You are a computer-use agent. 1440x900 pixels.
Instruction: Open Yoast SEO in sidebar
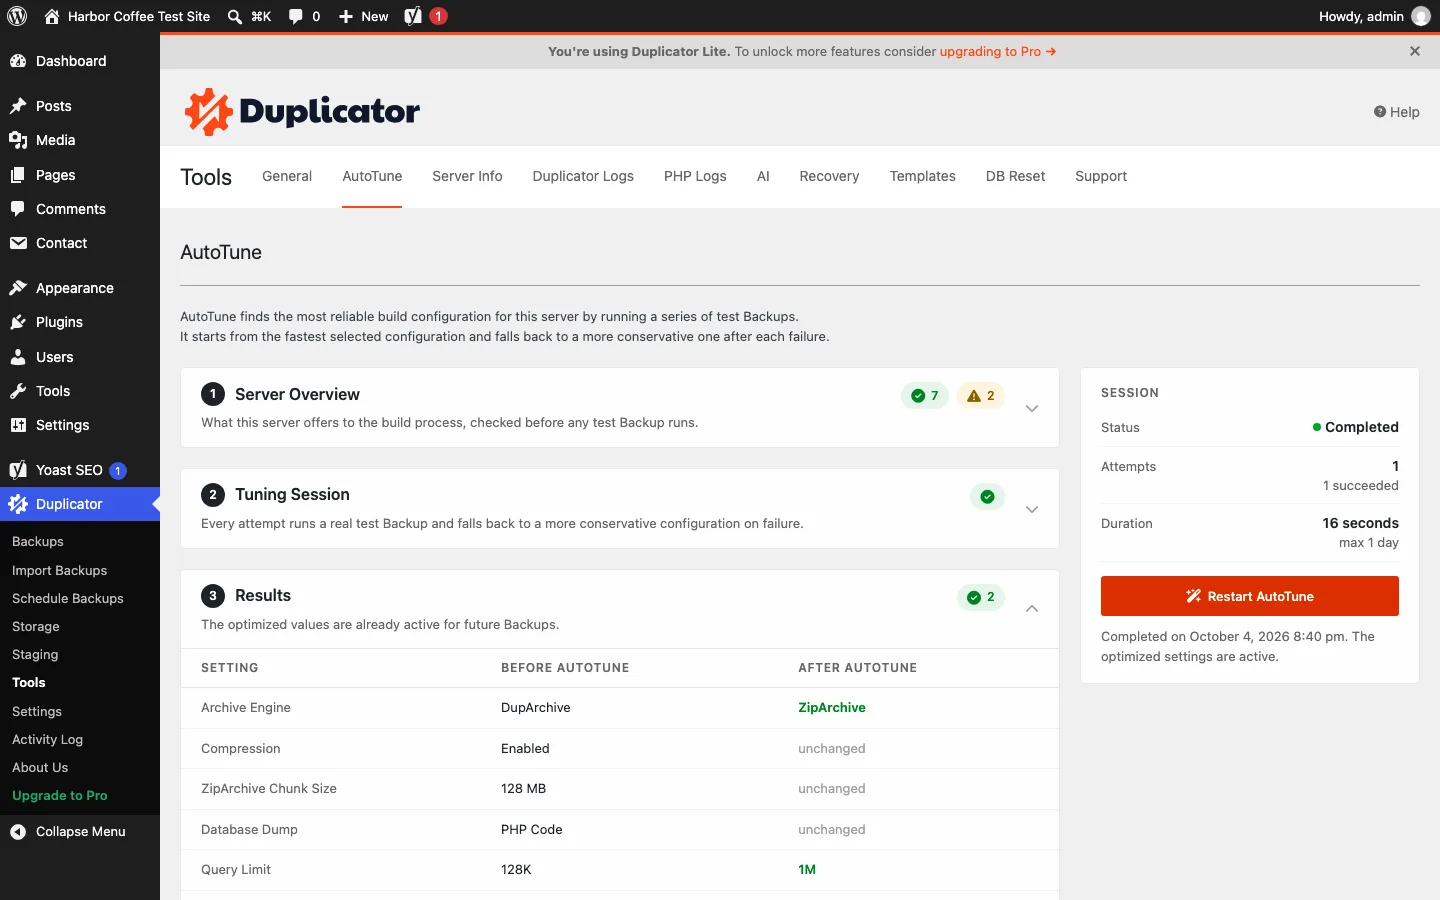[80, 470]
